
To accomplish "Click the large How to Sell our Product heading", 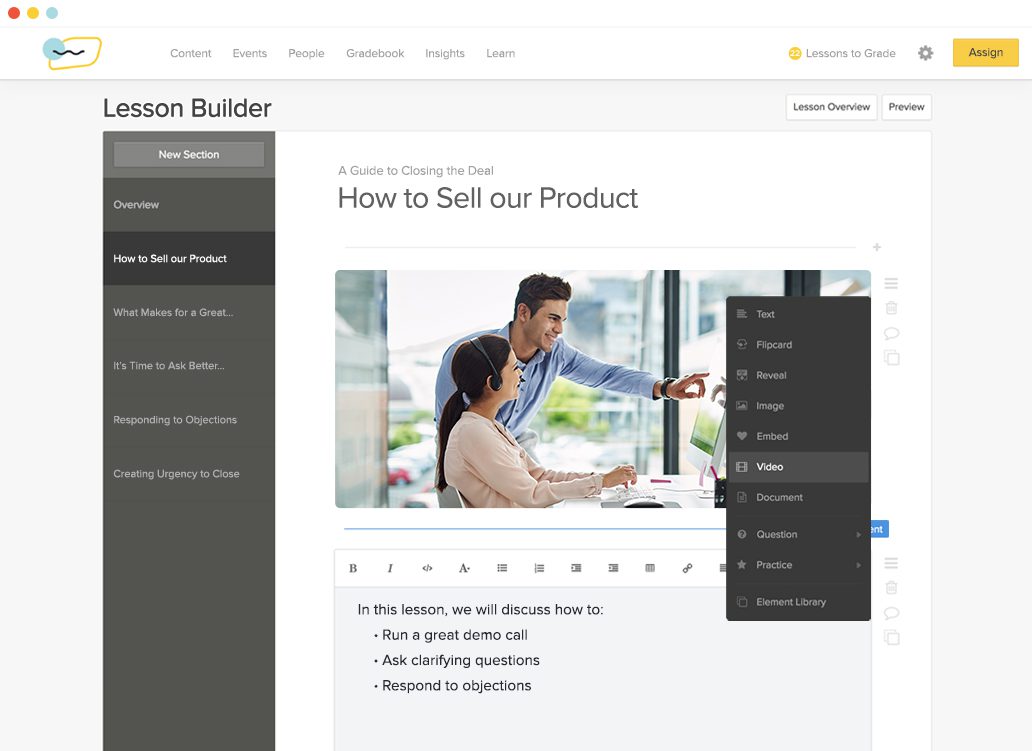I will pyautogui.click(x=488, y=198).
